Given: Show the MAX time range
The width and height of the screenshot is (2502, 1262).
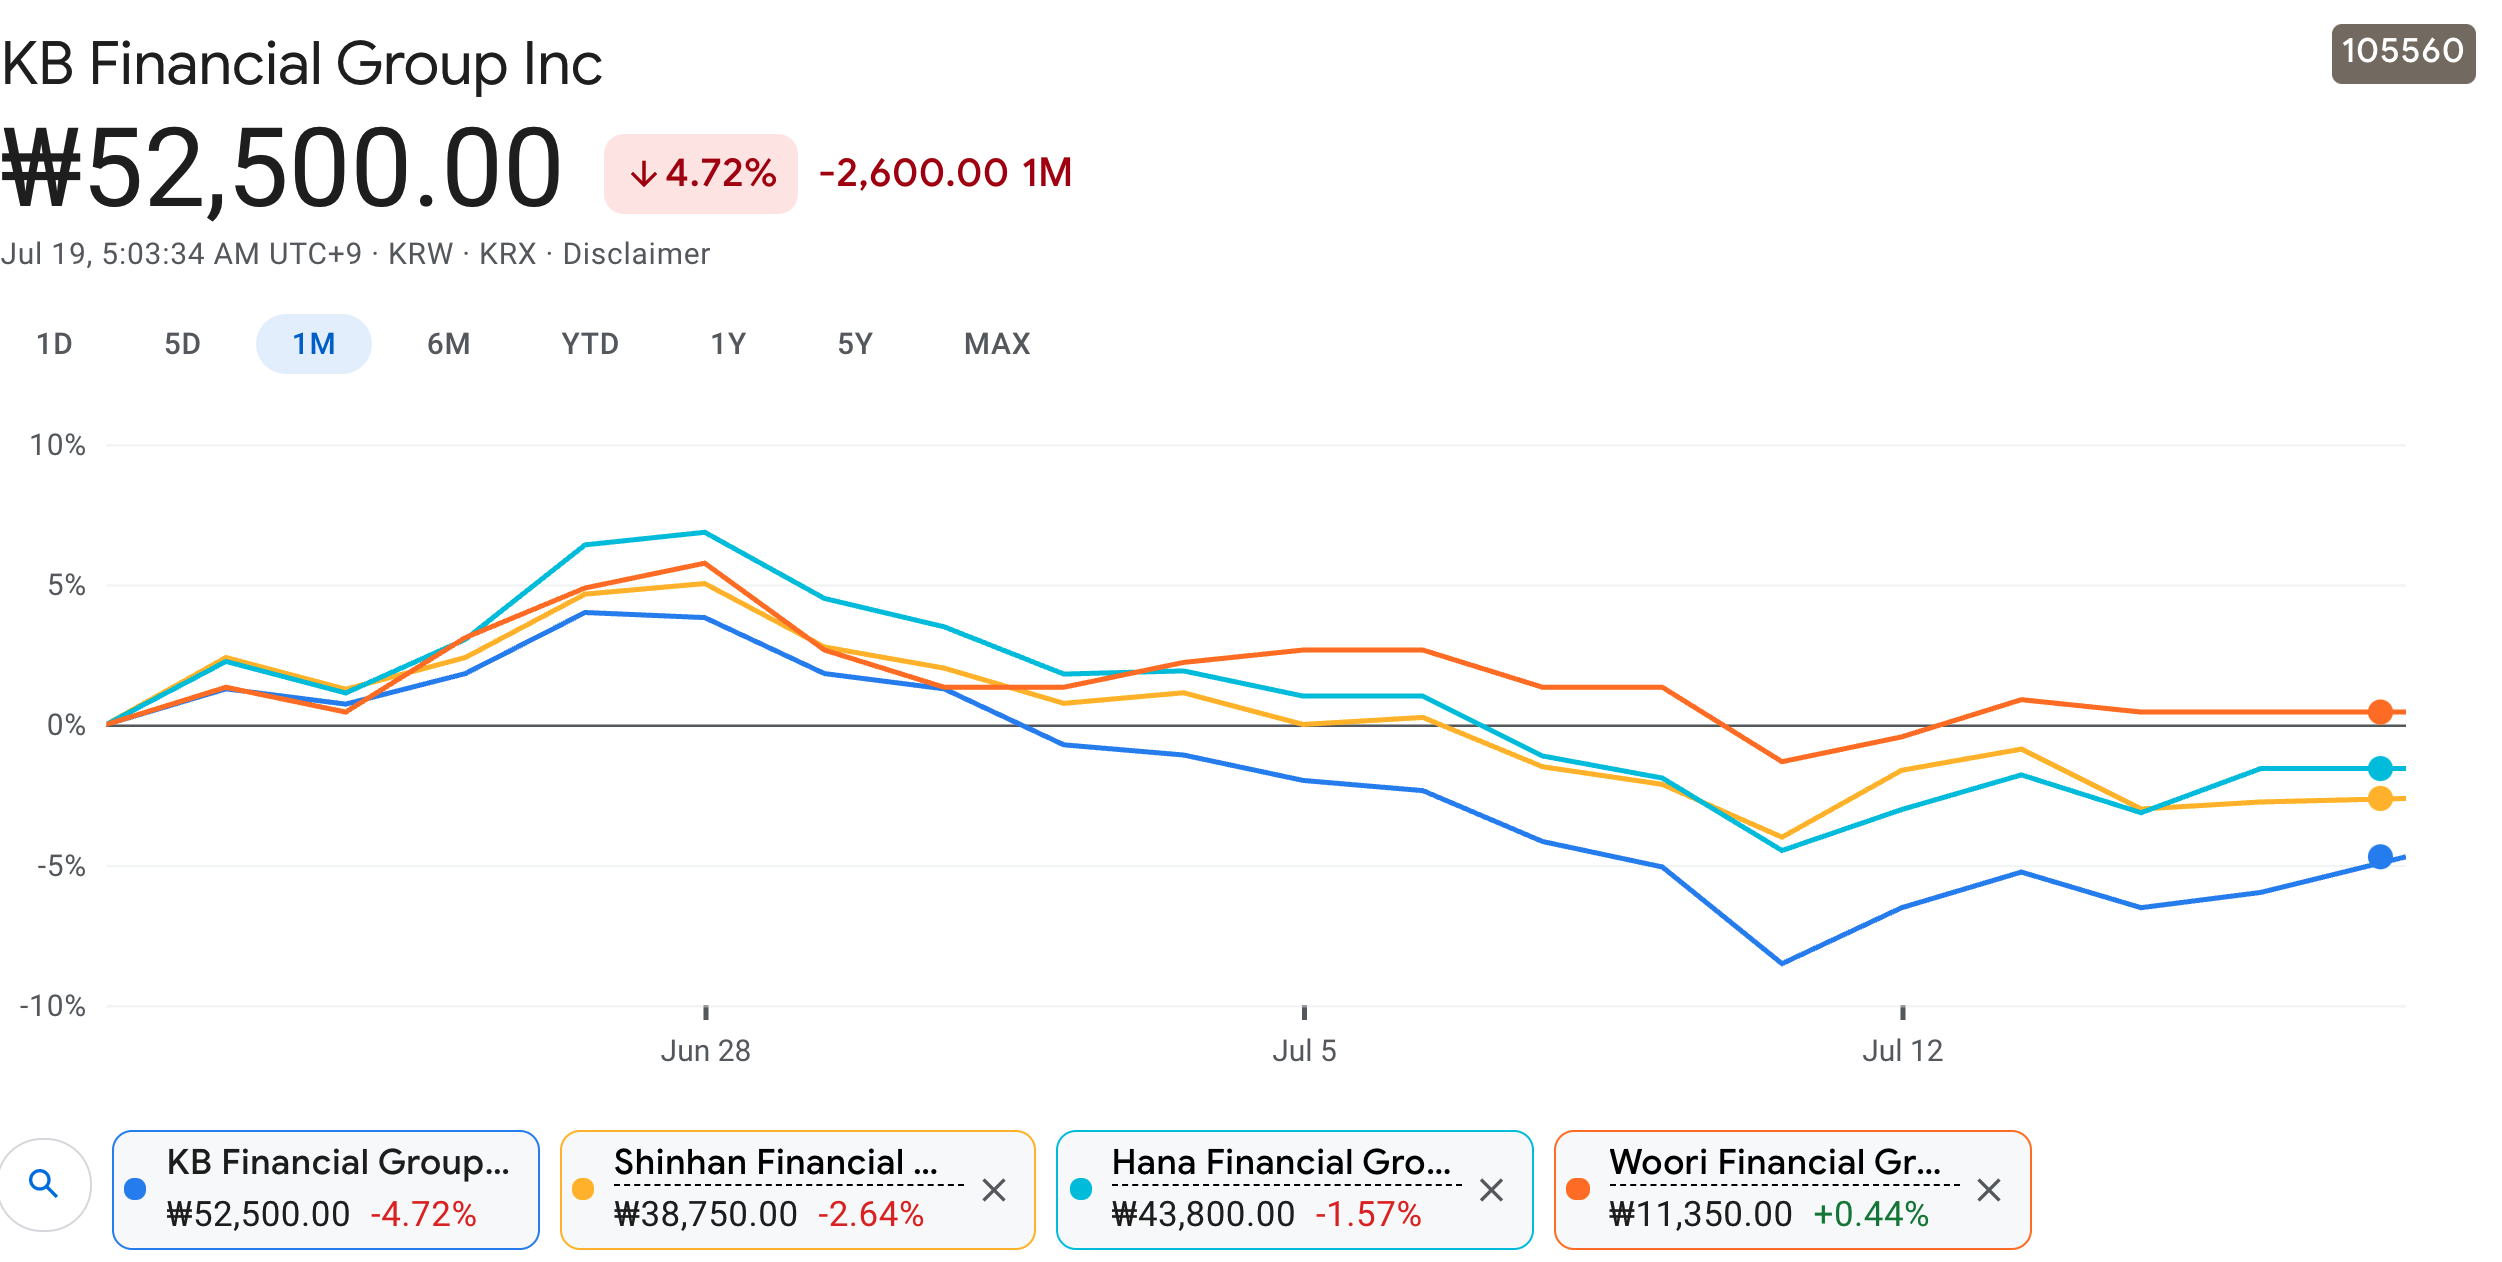Looking at the screenshot, I should pos(997,344).
